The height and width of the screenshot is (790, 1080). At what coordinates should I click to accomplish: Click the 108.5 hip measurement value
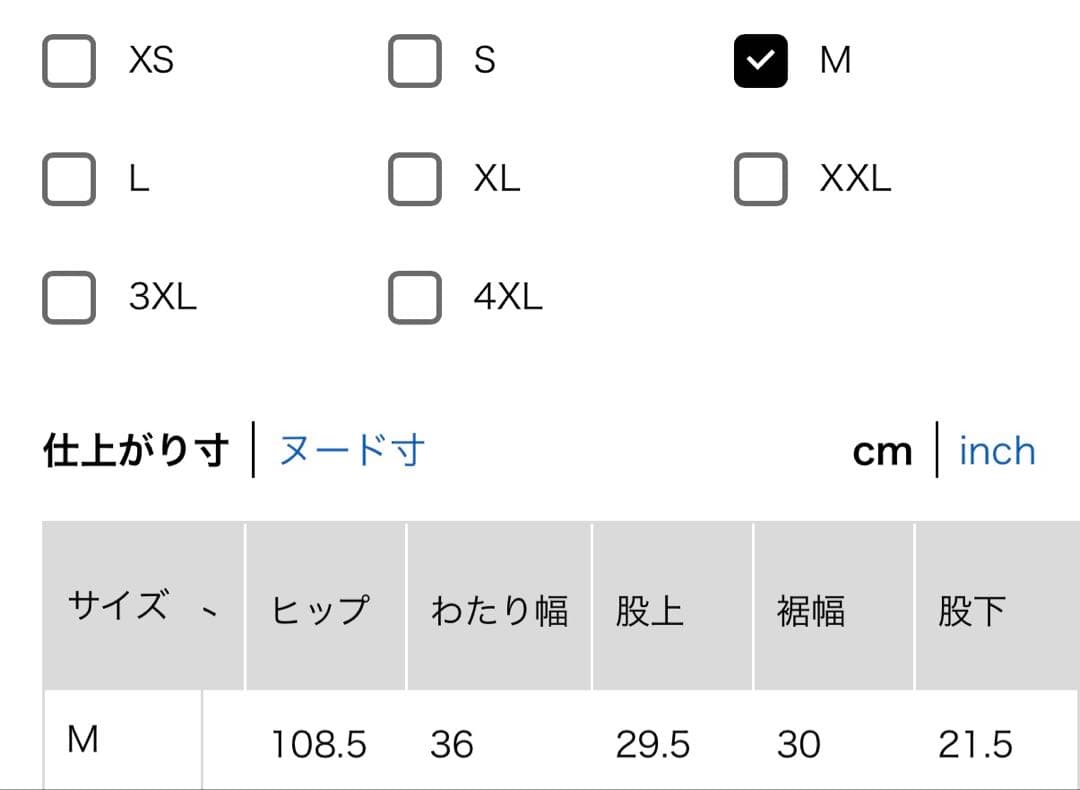[319, 745]
